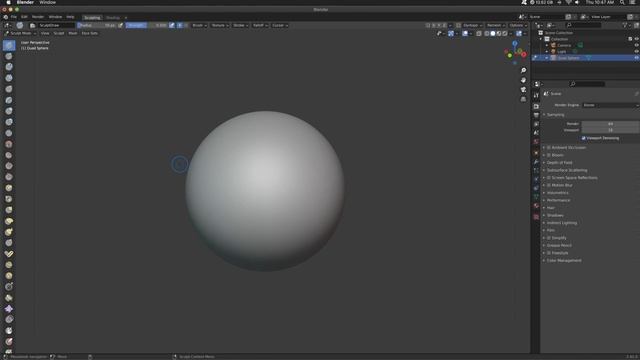Select the Draw sculpt brush
This screenshot has height=360, width=640.
(9, 45)
